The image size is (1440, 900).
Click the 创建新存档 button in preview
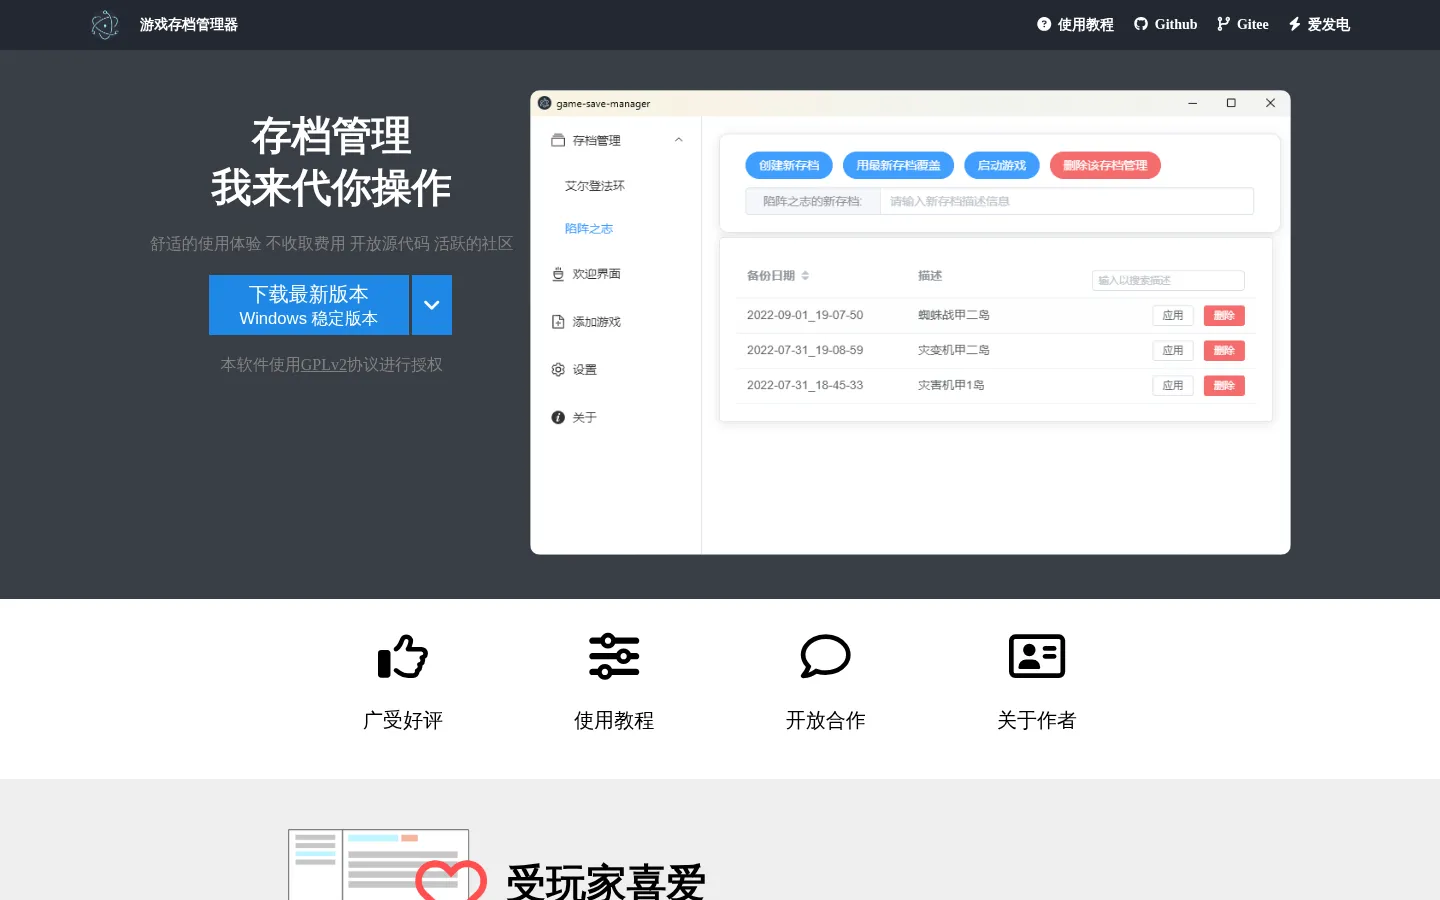789,166
